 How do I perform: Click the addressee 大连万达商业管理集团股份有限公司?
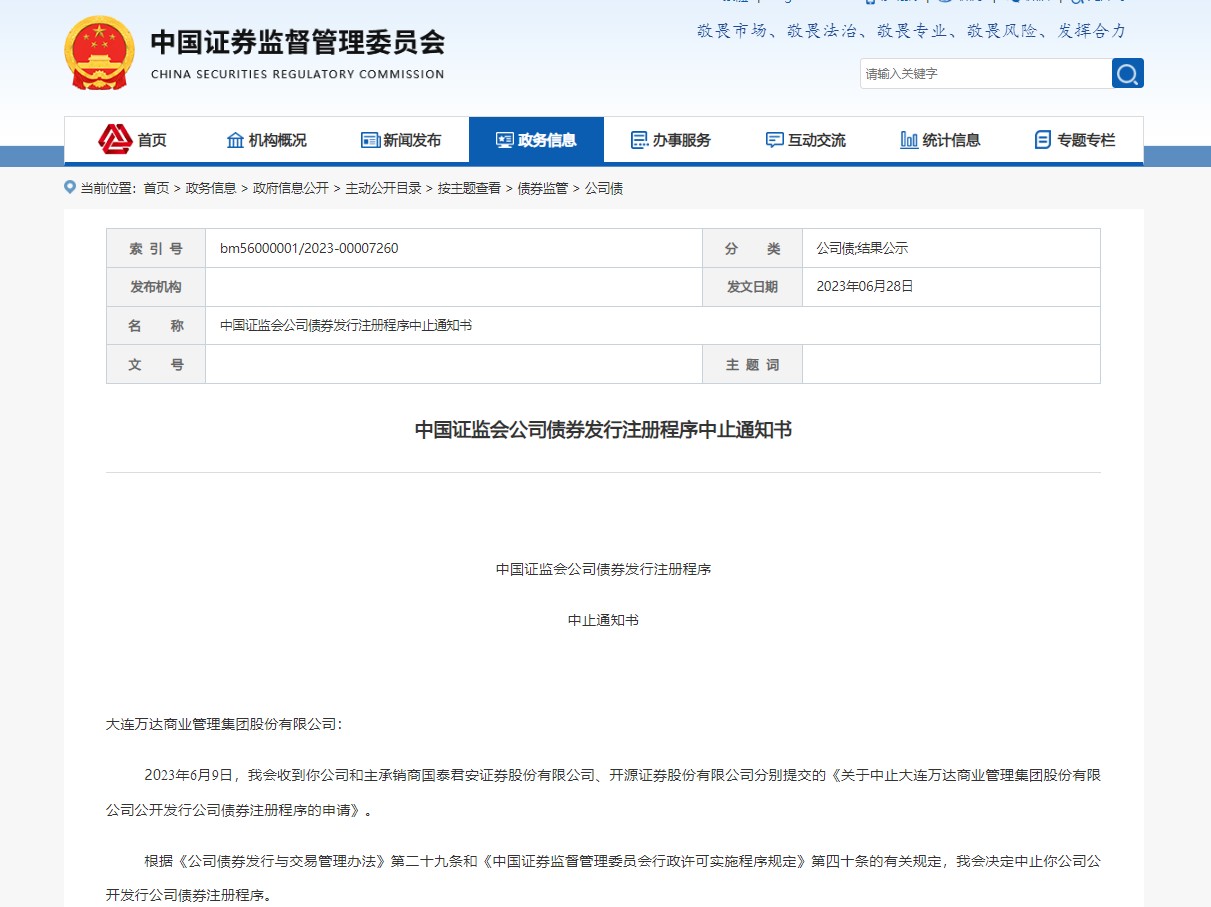point(224,724)
